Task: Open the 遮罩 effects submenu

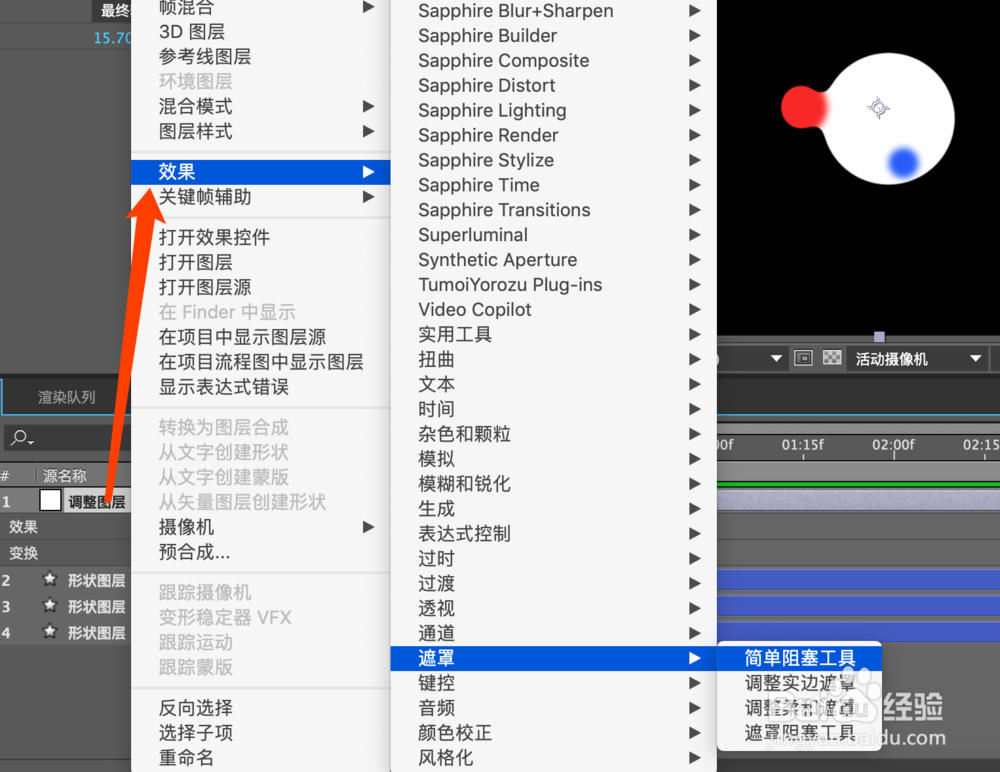Action: 554,658
